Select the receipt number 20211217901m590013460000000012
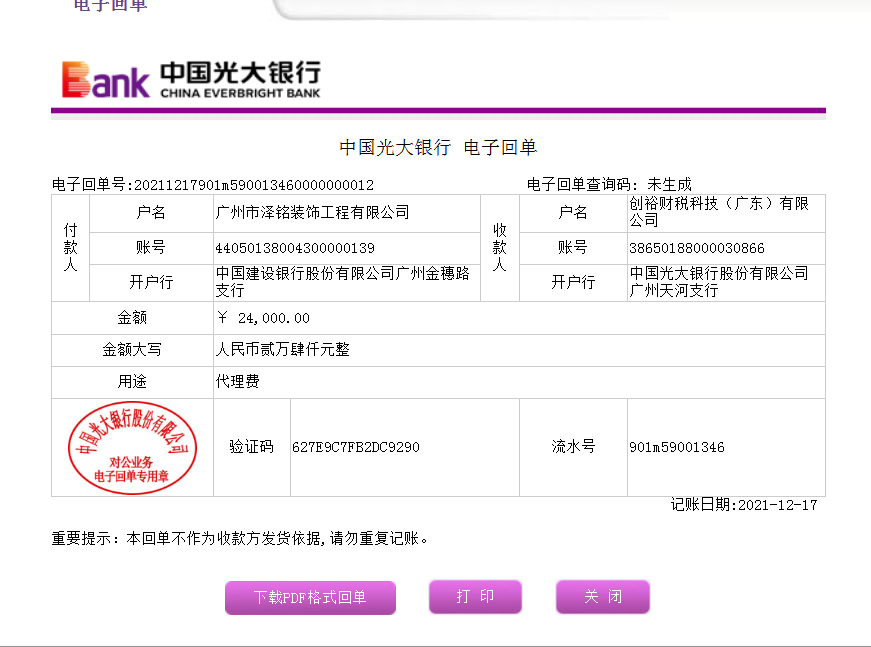 pyautogui.click(x=254, y=185)
